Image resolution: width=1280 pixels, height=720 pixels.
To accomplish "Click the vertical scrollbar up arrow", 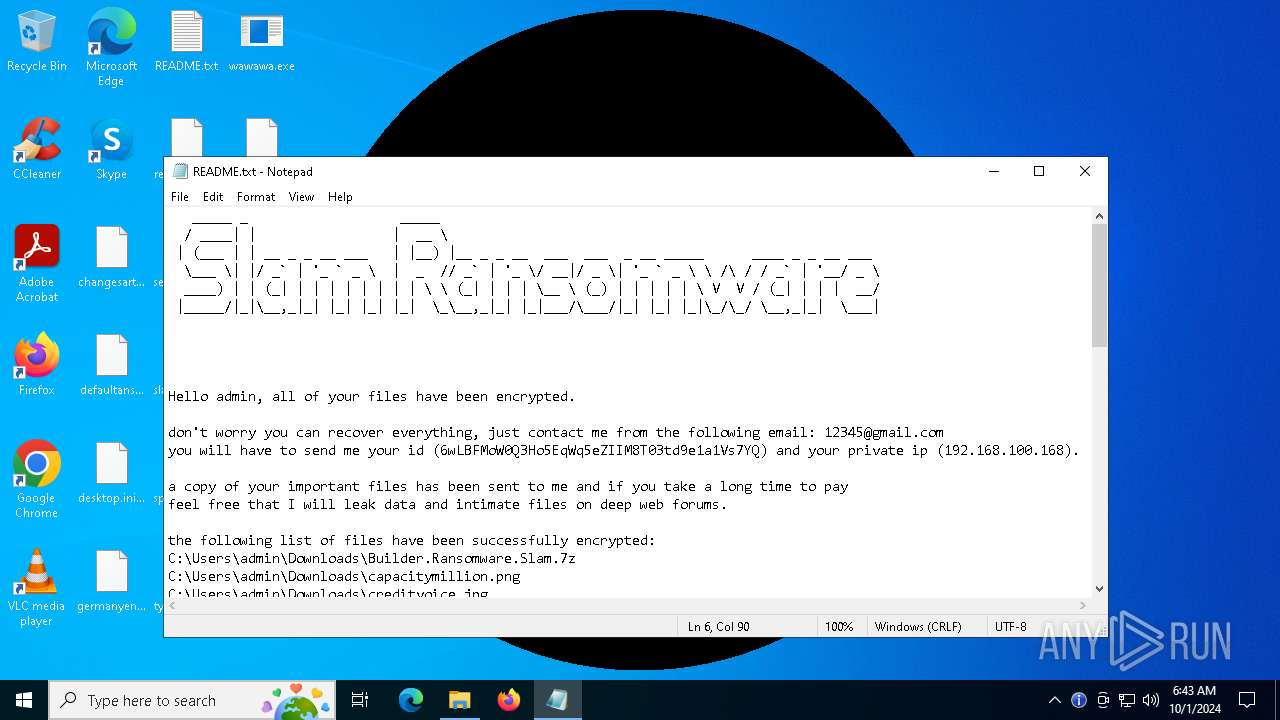I will coord(1099,216).
